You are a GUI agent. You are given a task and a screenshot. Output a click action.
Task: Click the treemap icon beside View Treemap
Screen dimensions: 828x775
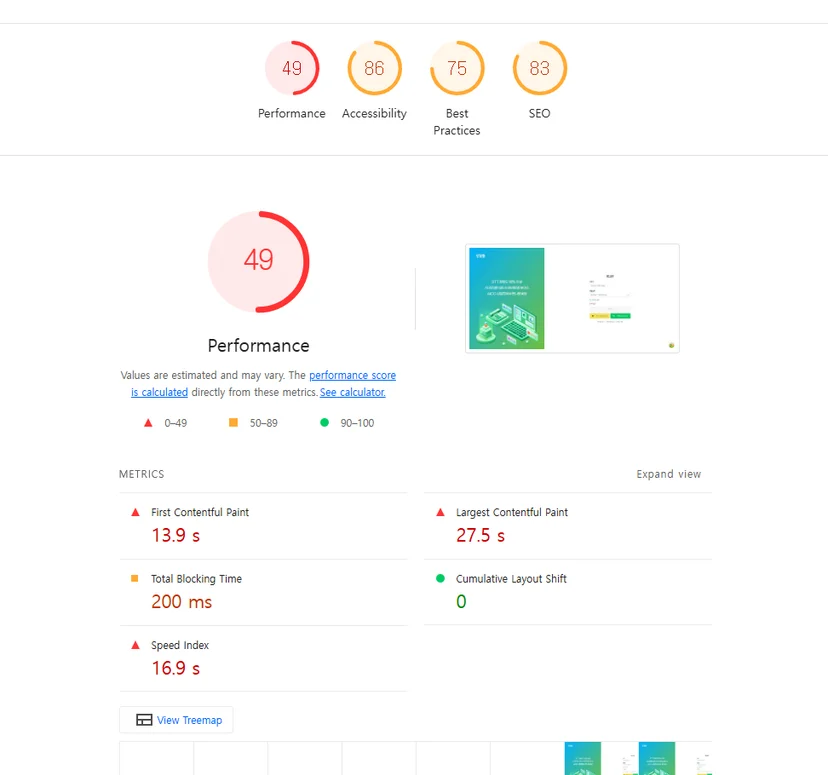[x=144, y=720]
